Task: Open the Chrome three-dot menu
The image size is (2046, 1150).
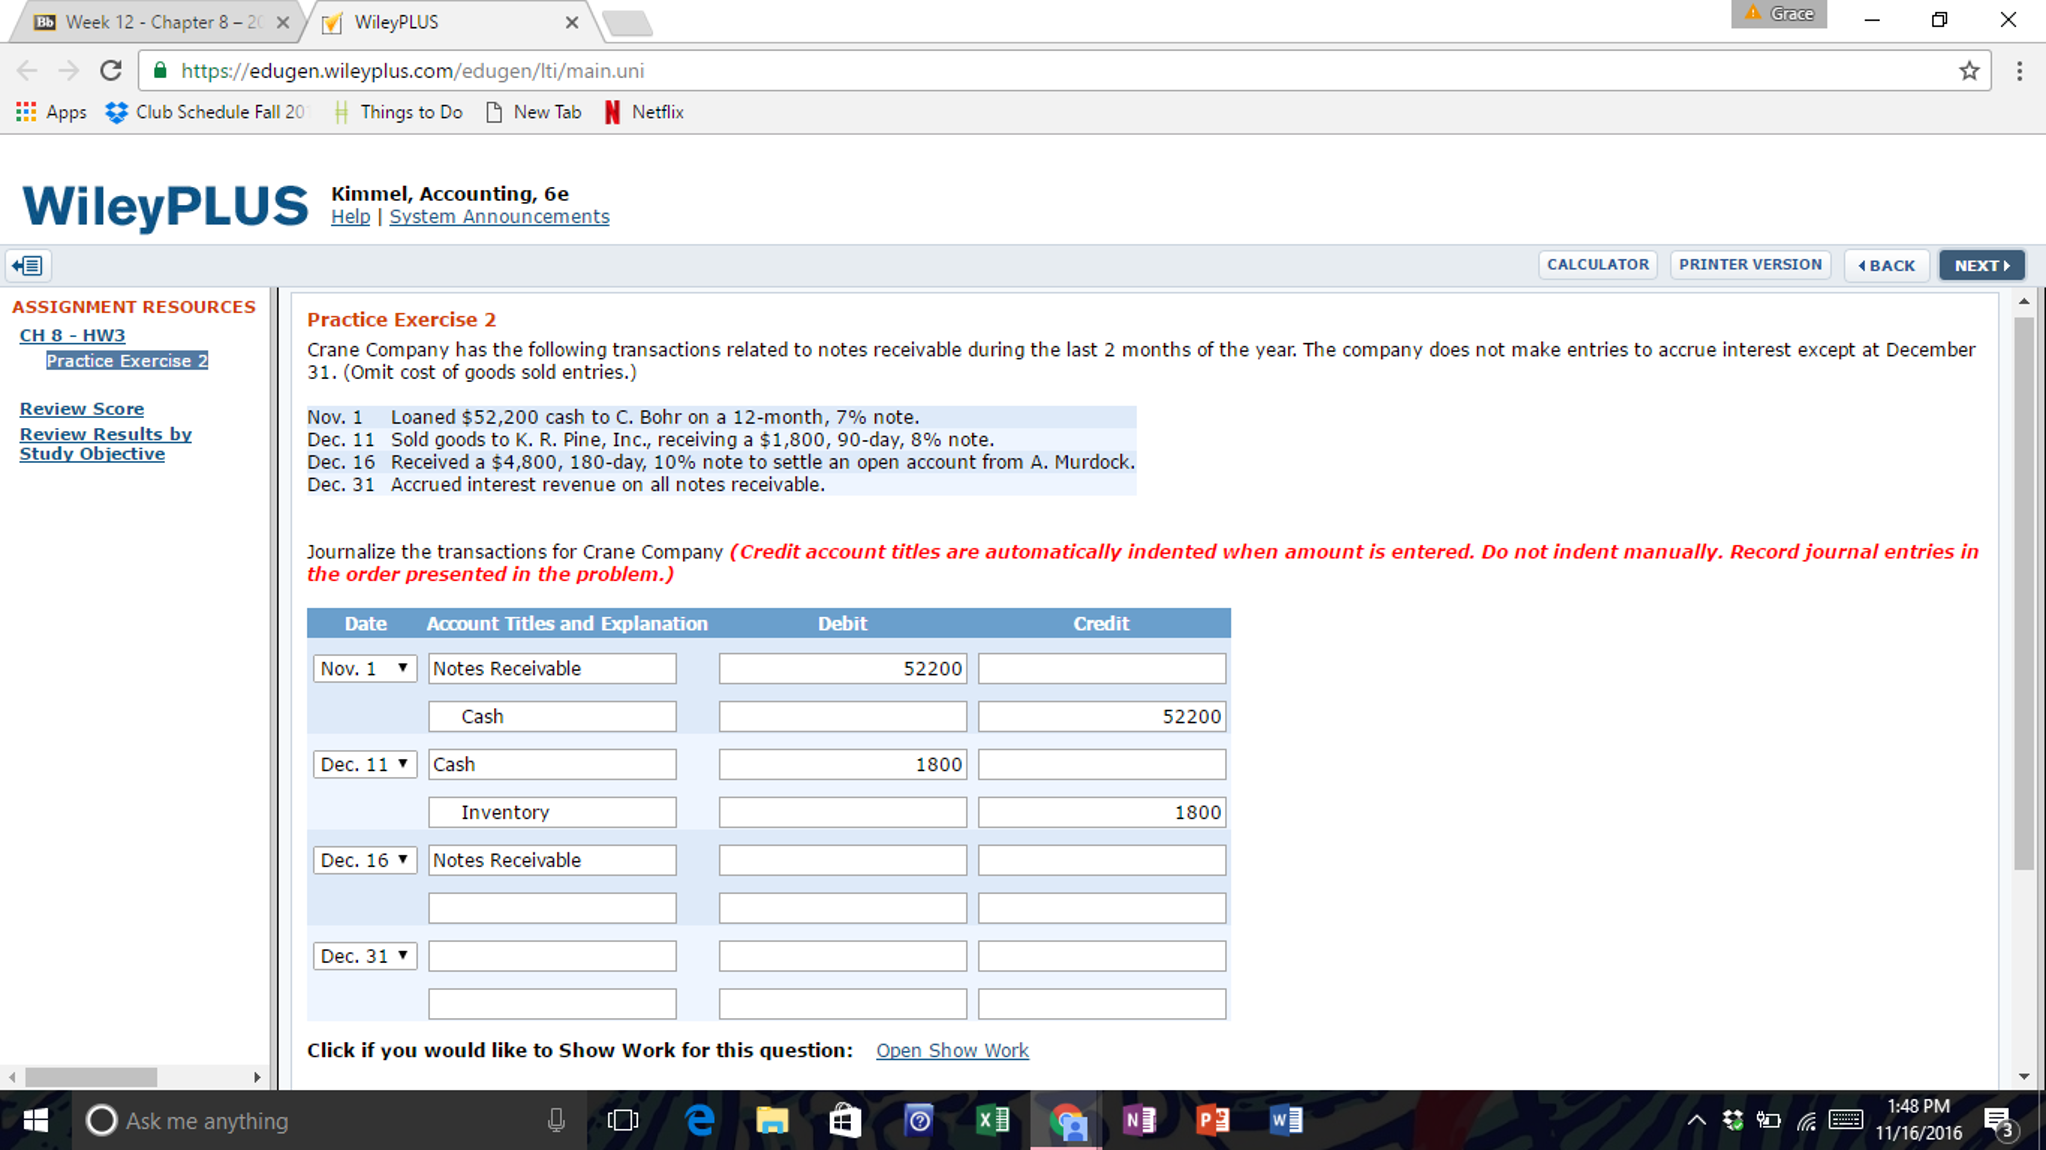Action: click(x=2019, y=71)
